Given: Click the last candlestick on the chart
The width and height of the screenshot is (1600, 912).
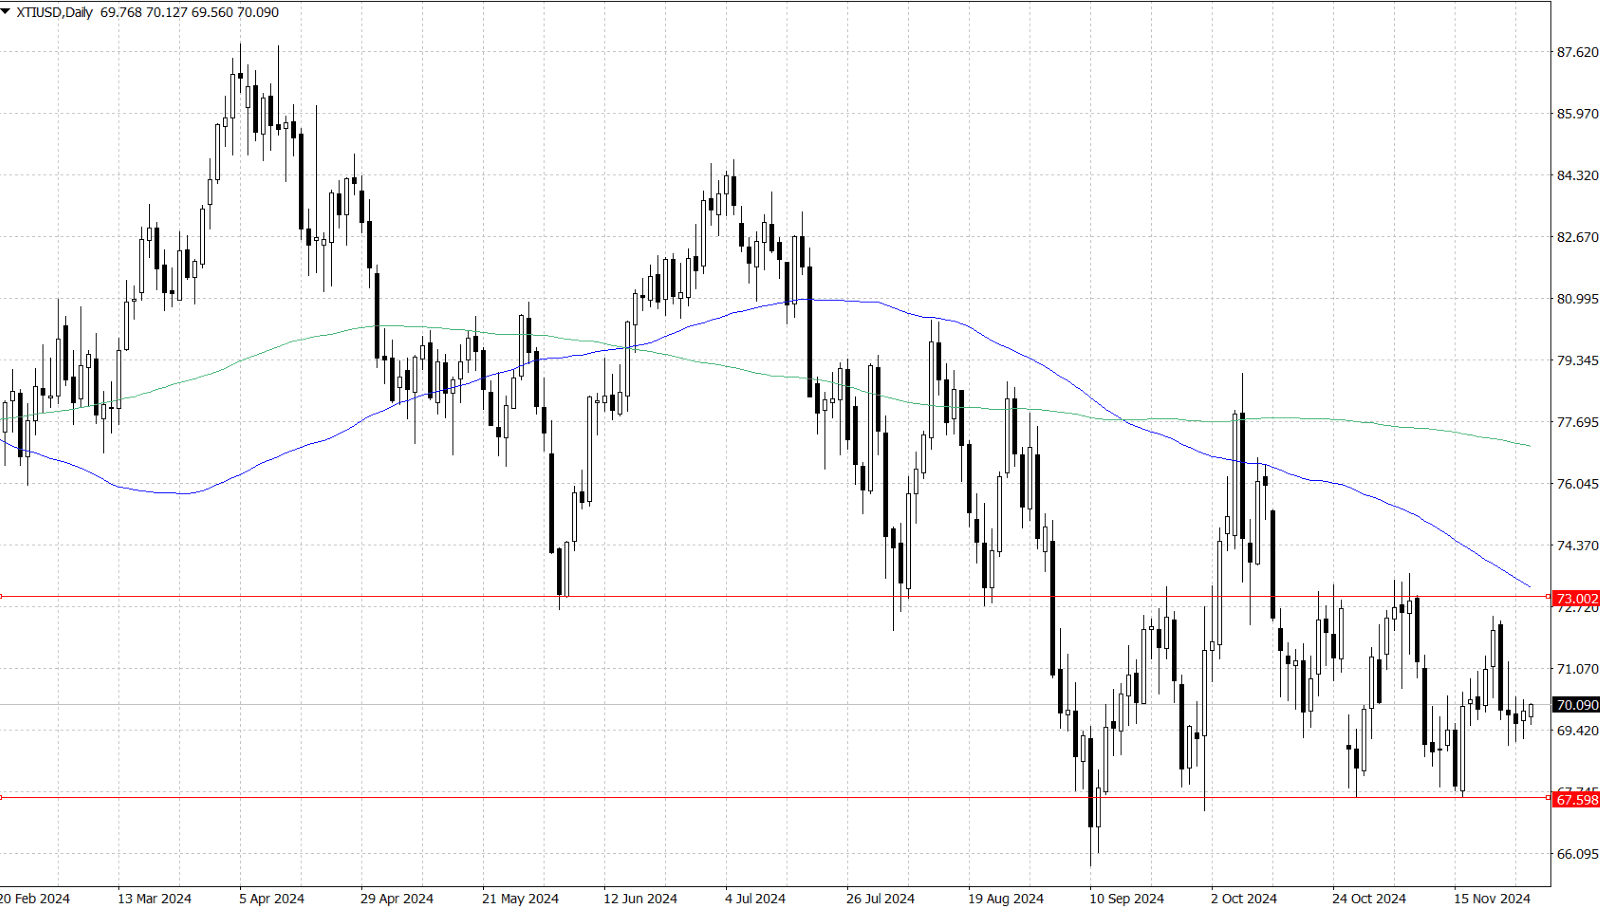Looking at the screenshot, I should point(1531,711).
